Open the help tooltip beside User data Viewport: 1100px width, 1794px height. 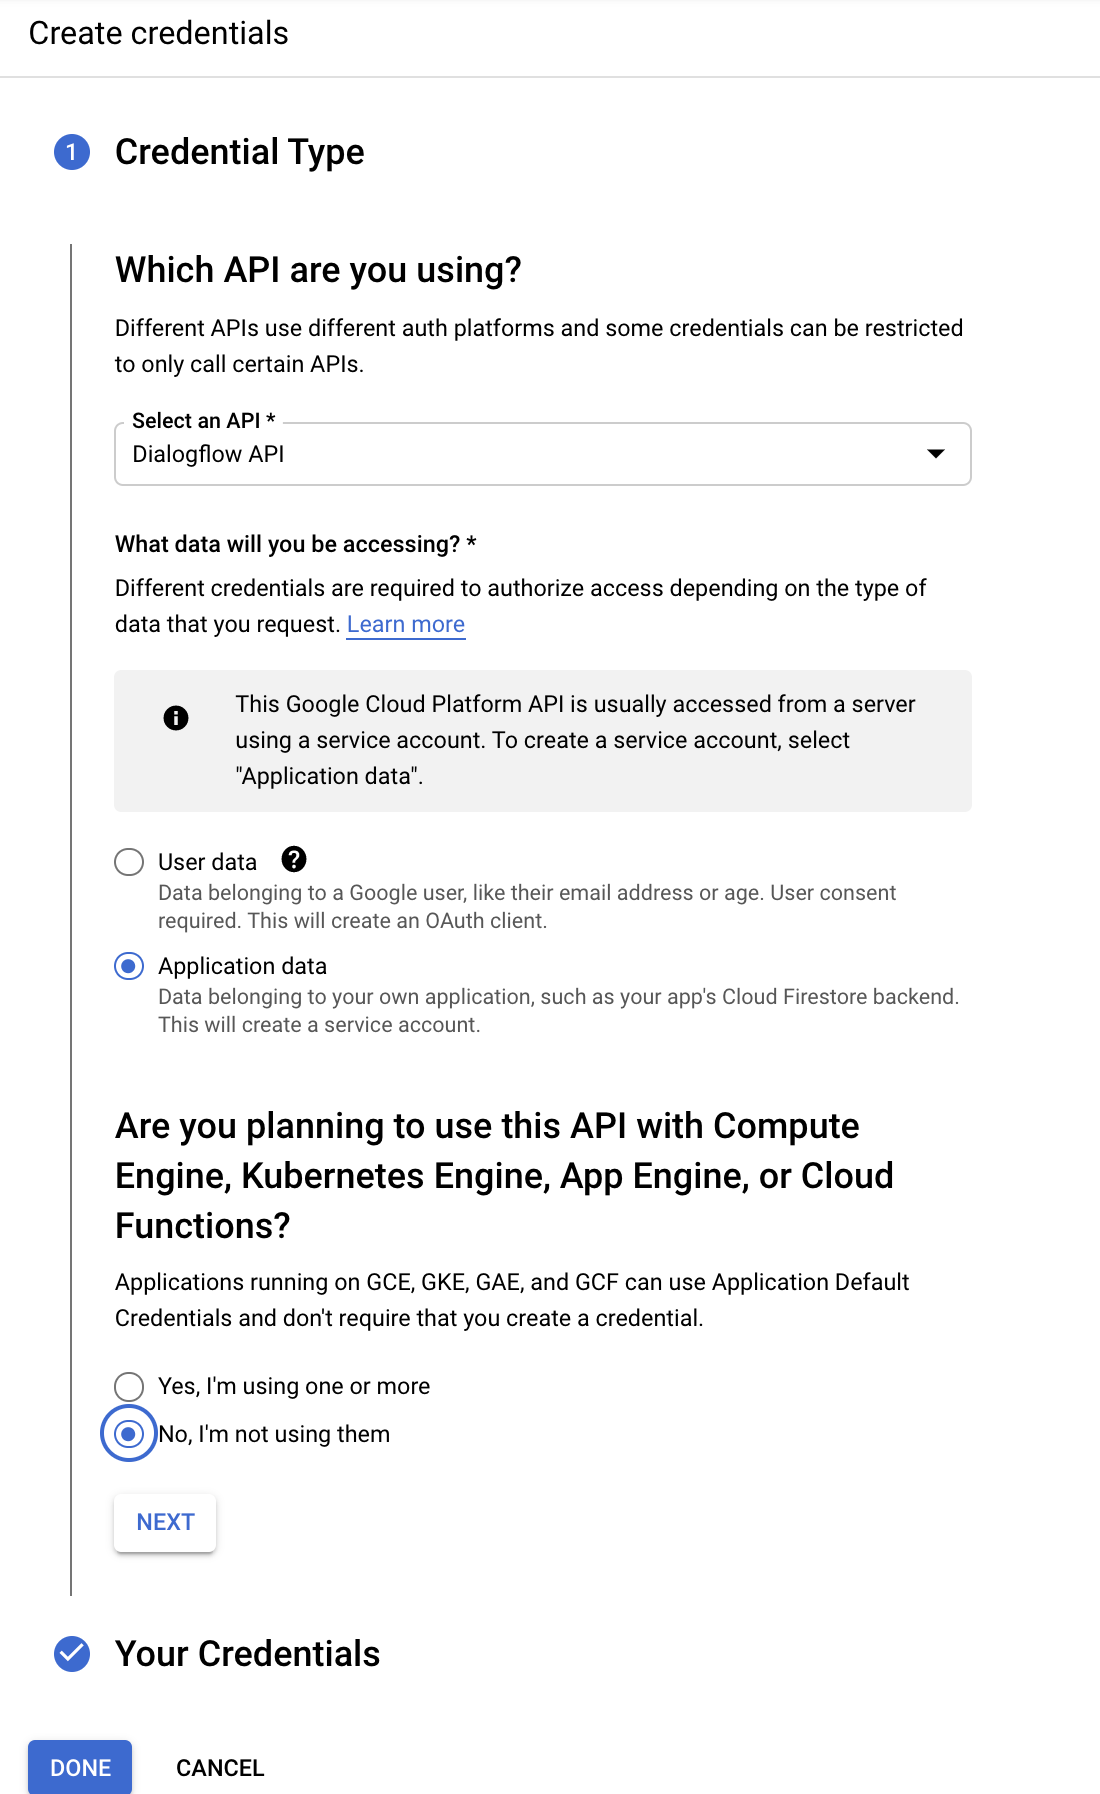click(x=294, y=860)
